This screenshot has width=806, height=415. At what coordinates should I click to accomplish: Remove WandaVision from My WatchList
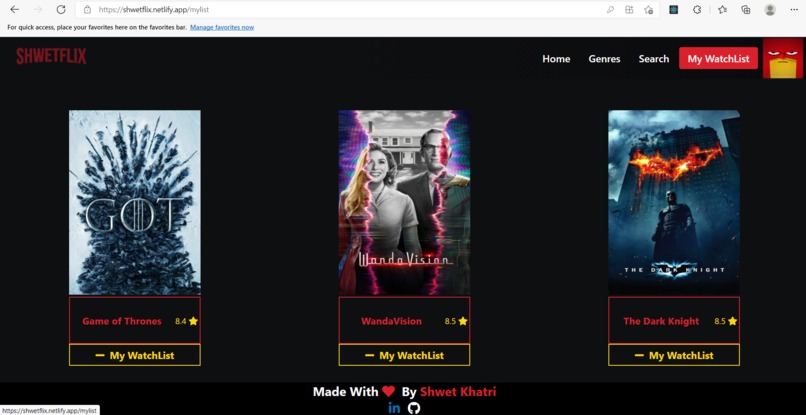(x=404, y=355)
